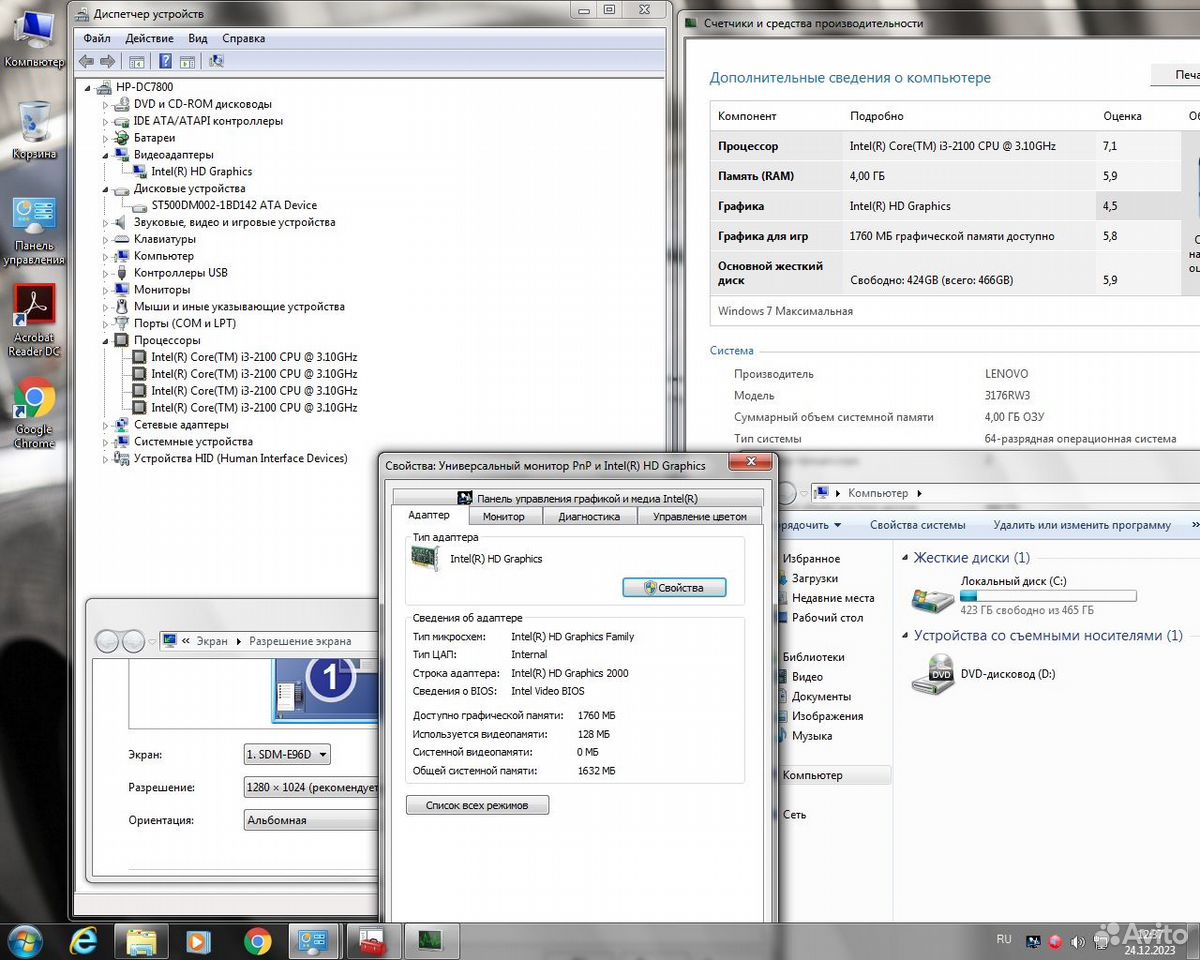Screen dimensions: 1200x960
Task: Collapse the Дисковые устройства node
Action: tap(106, 188)
